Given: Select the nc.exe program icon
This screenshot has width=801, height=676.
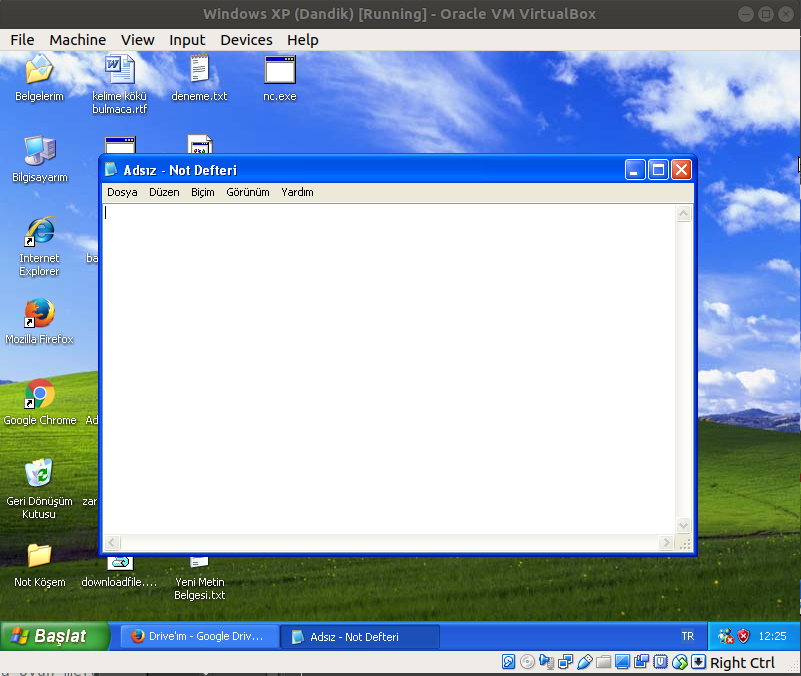Looking at the screenshot, I should [279, 69].
